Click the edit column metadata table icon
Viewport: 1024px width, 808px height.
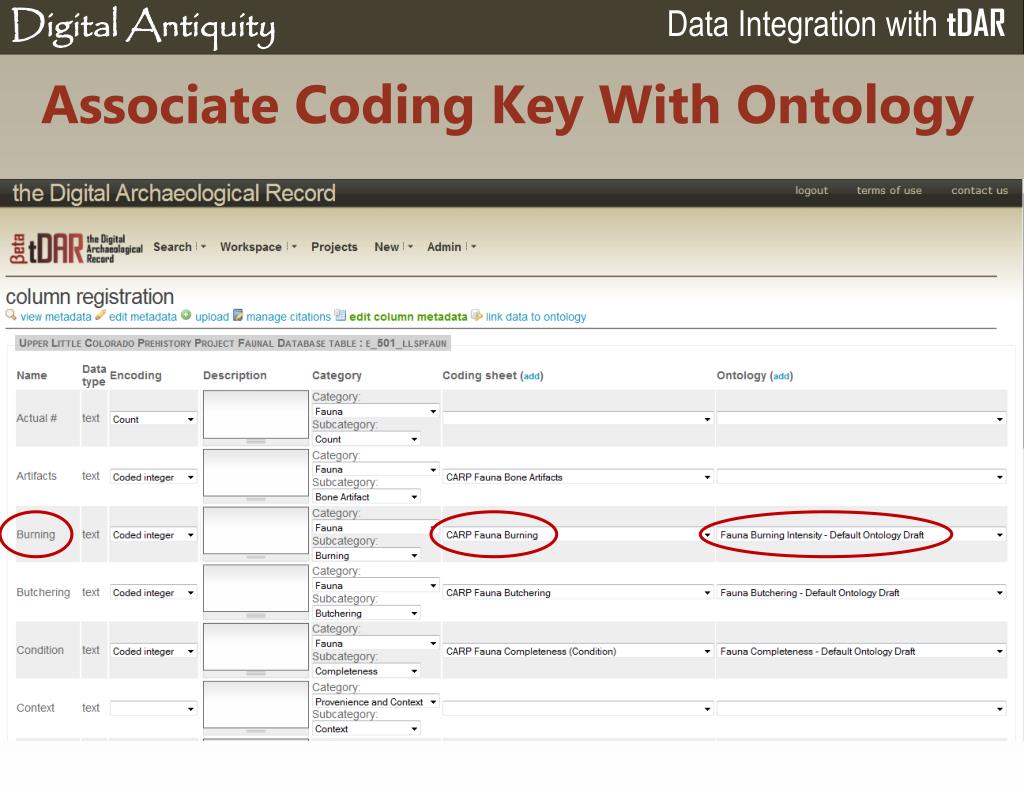[340, 315]
